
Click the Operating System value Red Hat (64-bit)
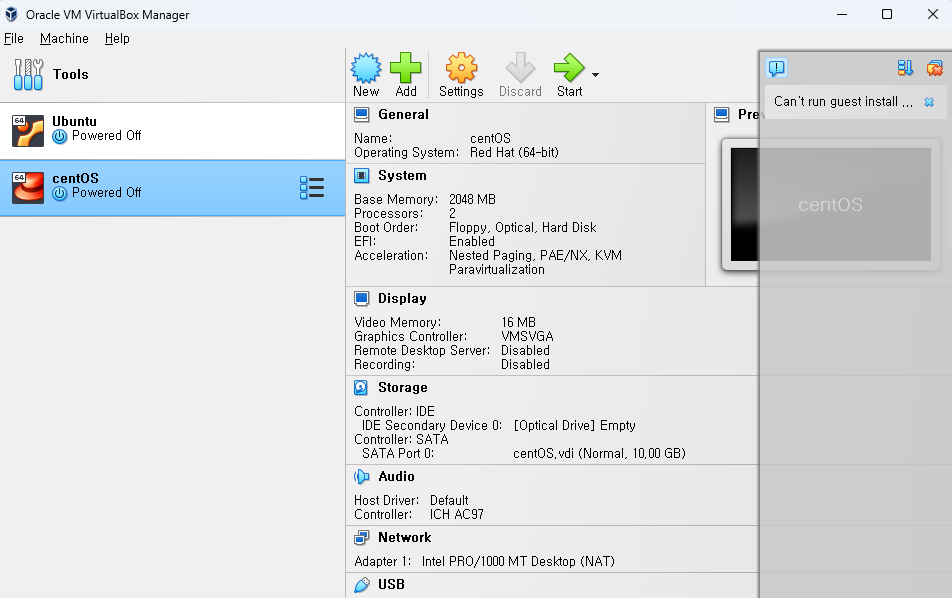(x=514, y=152)
